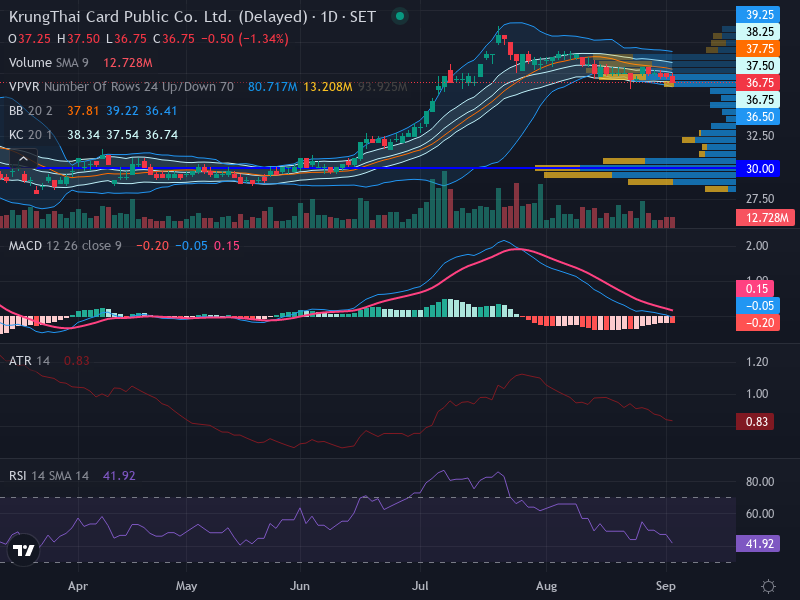This screenshot has height=600, width=800.
Task: Click the red 36.75 last price label
Action: pos(758,83)
